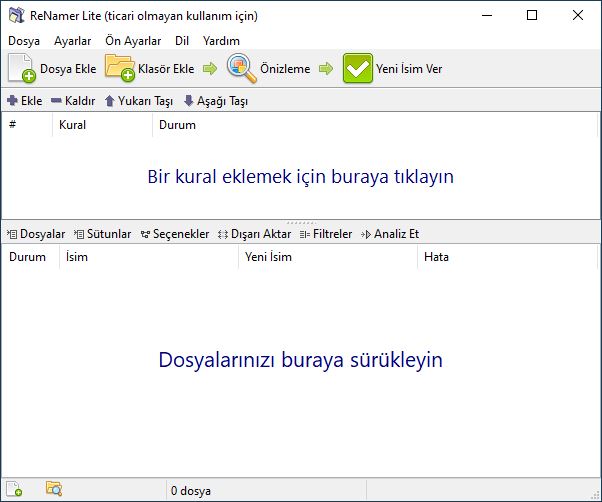Click the small add-file icon in status bar
602x502 pixels.
pyautogui.click(x=14, y=489)
